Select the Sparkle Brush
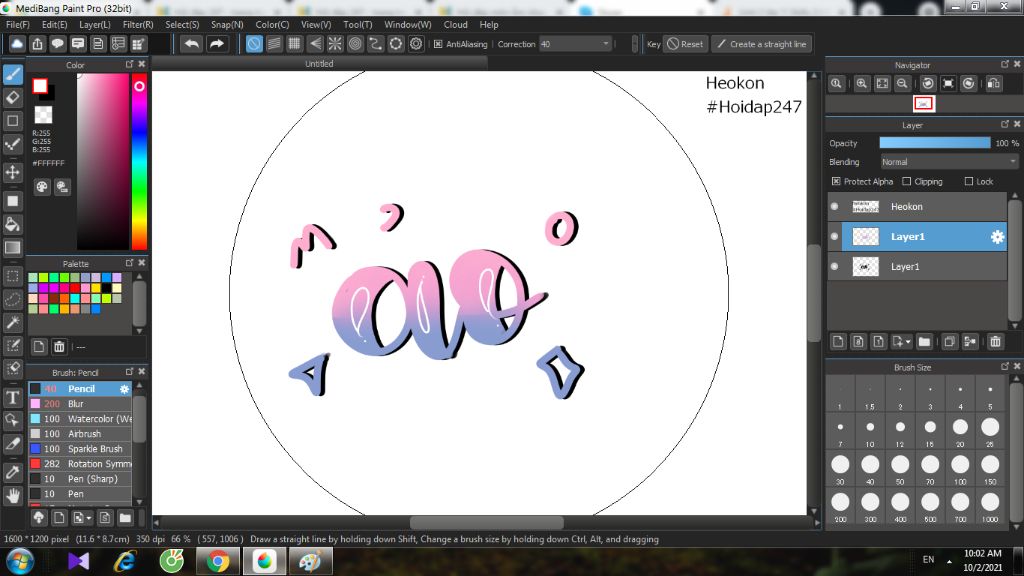Screen dimensions: 1024x576 [x=80, y=449]
